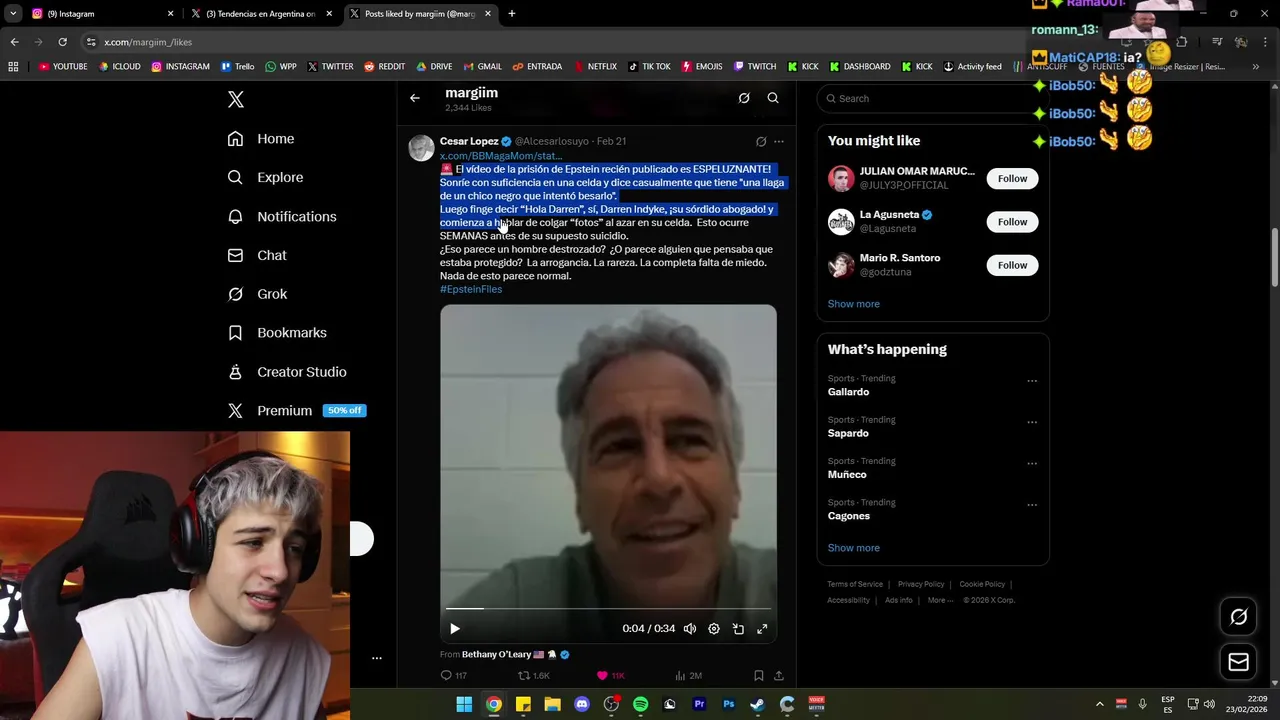Open Notifications in the sidebar

tap(282, 217)
